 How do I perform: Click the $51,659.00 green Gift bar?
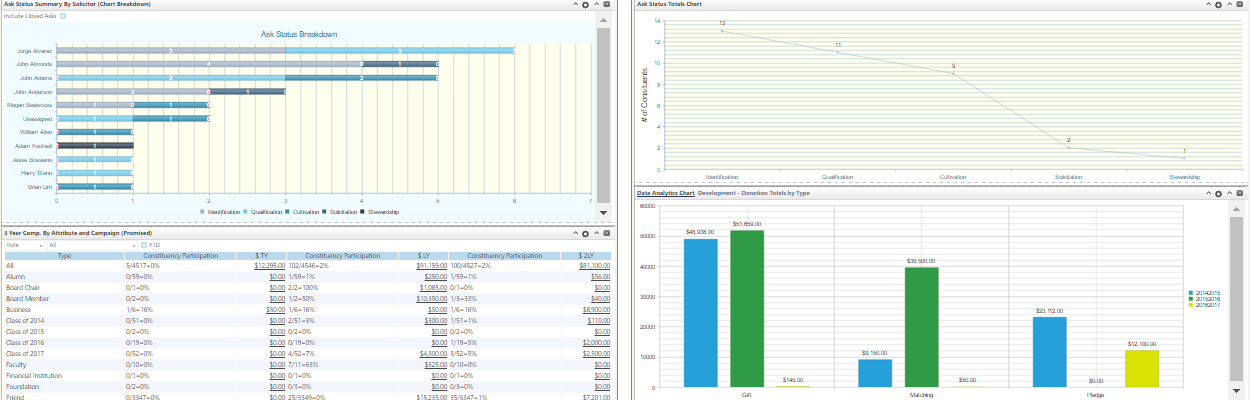(747, 309)
